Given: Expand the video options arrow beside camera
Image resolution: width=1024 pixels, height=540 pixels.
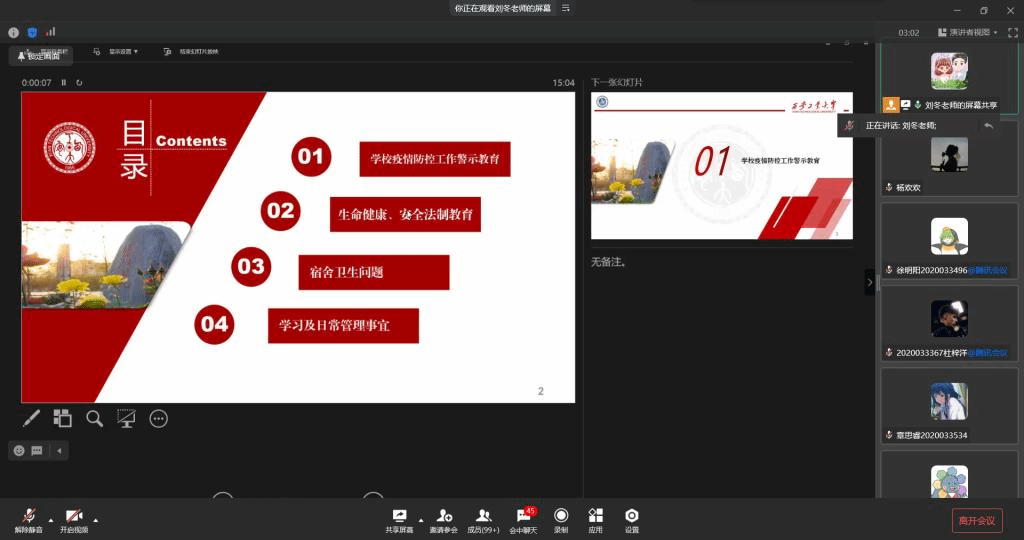Looking at the screenshot, I should coord(96,520).
